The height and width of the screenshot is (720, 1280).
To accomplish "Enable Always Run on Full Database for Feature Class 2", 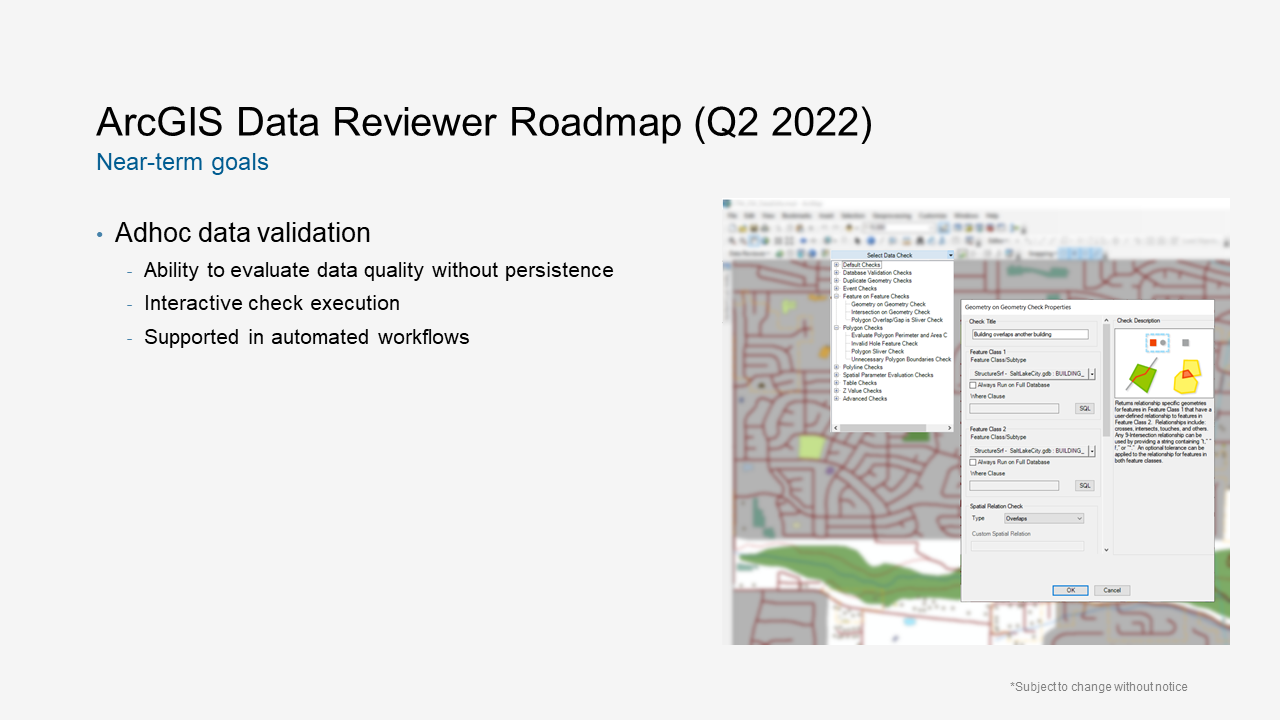I will pyautogui.click(x=972, y=463).
